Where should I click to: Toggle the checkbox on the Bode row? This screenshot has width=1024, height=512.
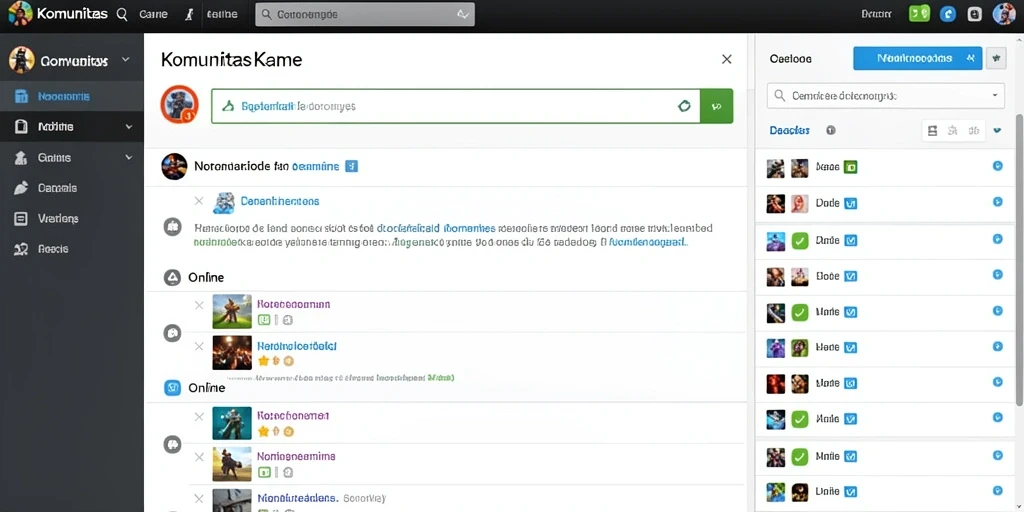coord(850,276)
